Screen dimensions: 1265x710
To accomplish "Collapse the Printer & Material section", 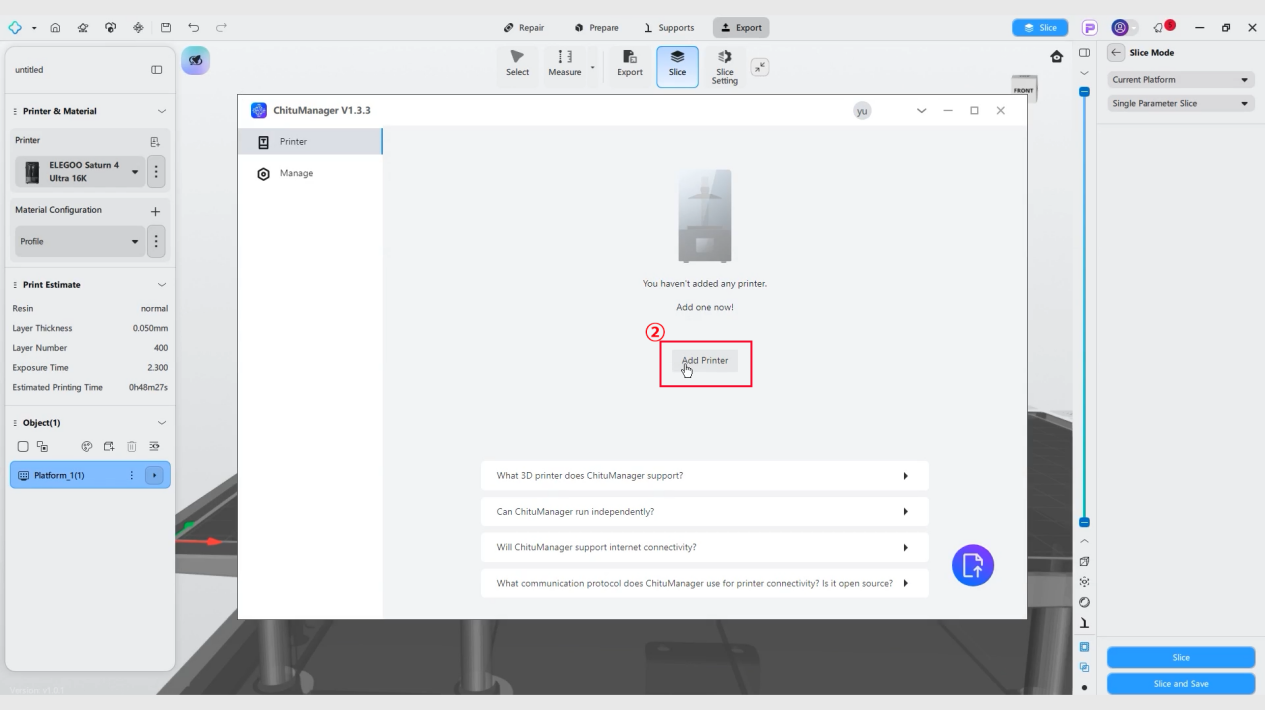I will pos(162,111).
